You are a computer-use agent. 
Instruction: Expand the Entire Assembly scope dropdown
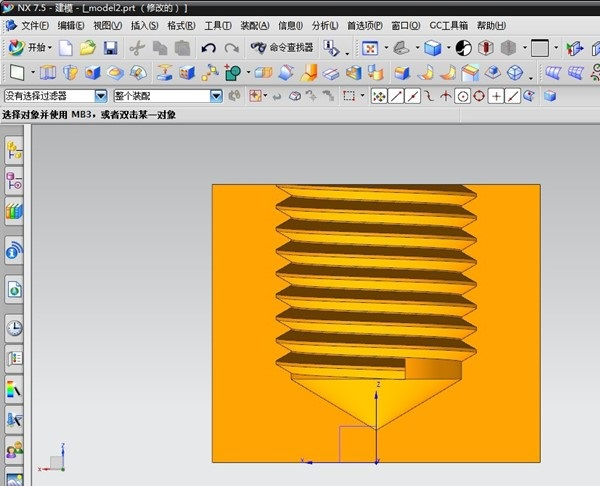tap(216, 96)
